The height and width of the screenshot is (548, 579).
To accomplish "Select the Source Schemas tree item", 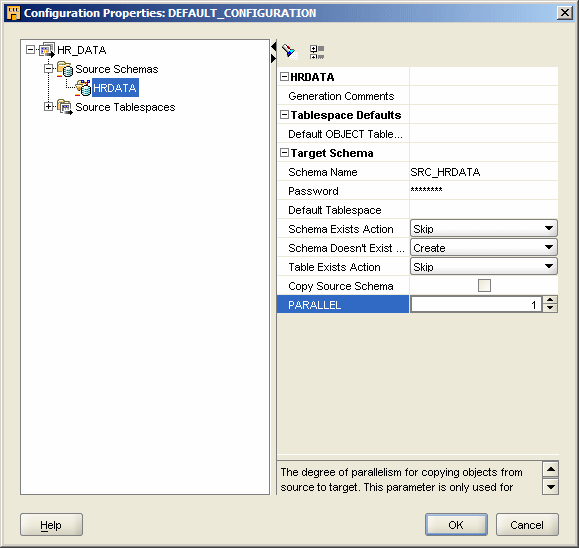I will [117, 69].
